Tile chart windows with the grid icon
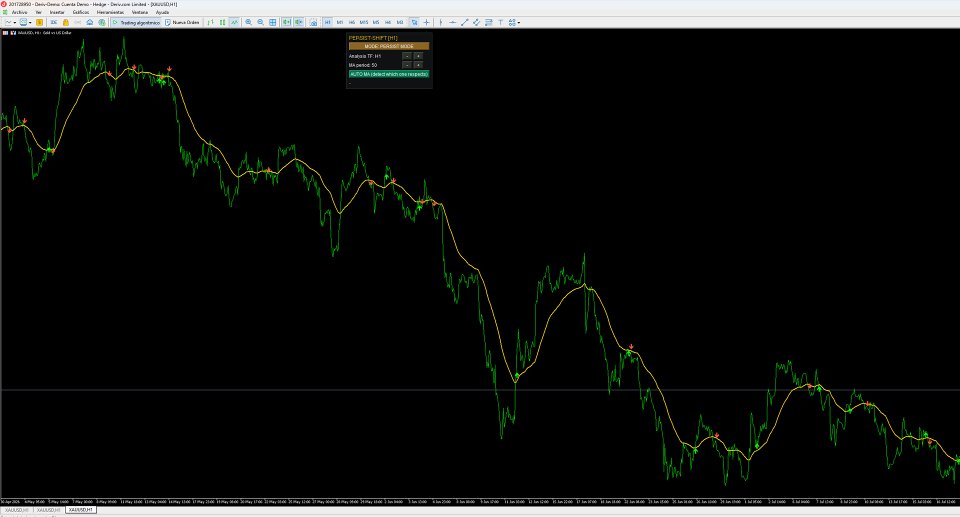The width and height of the screenshot is (960, 517). (x=272, y=22)
